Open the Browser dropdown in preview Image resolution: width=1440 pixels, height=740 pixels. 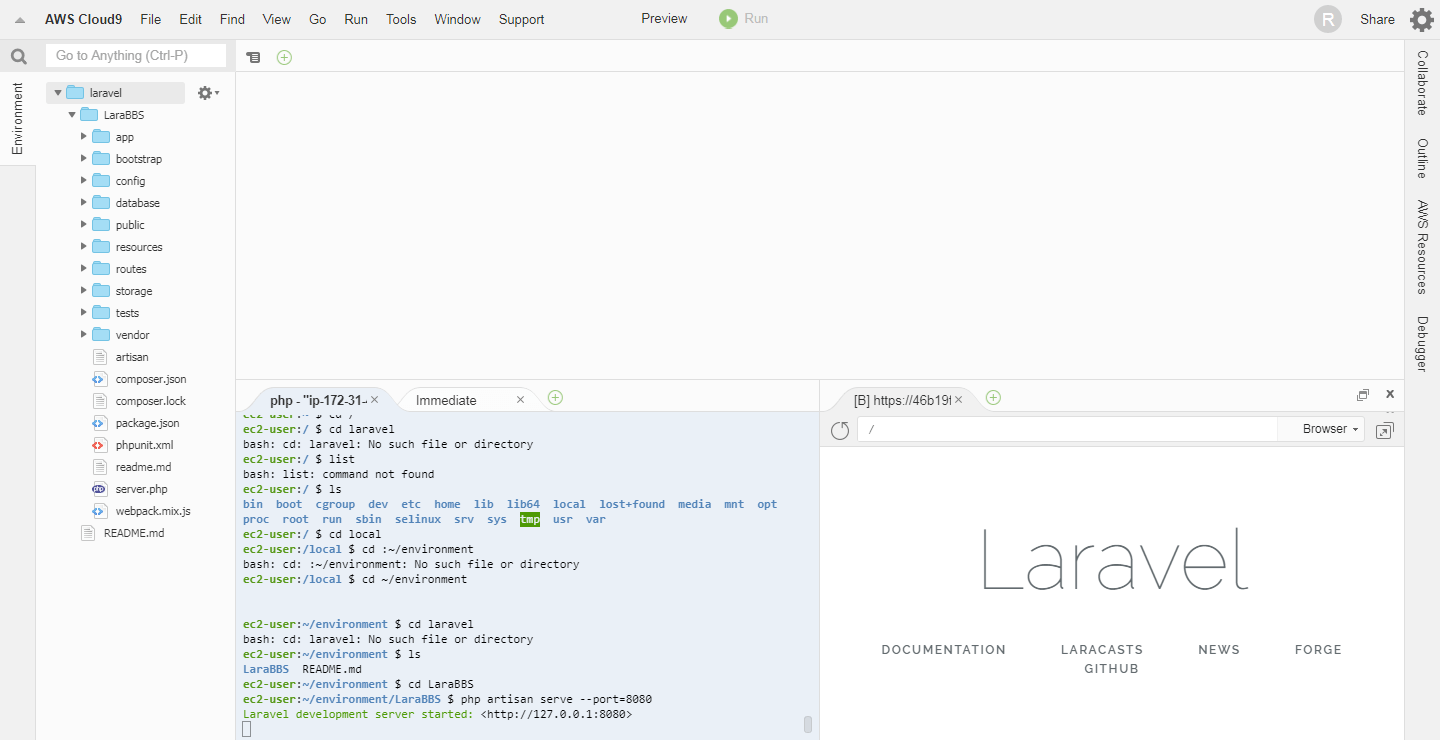click(1331, 429)
